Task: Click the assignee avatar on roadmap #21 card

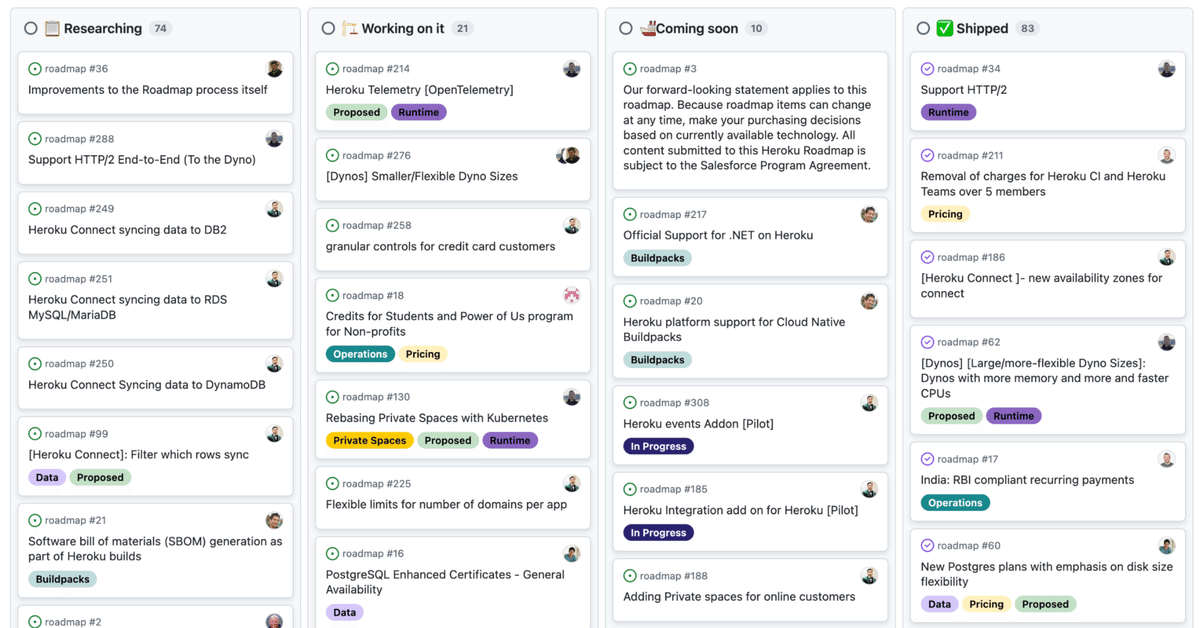Action: pyautogui.click(x=274, y=520)
